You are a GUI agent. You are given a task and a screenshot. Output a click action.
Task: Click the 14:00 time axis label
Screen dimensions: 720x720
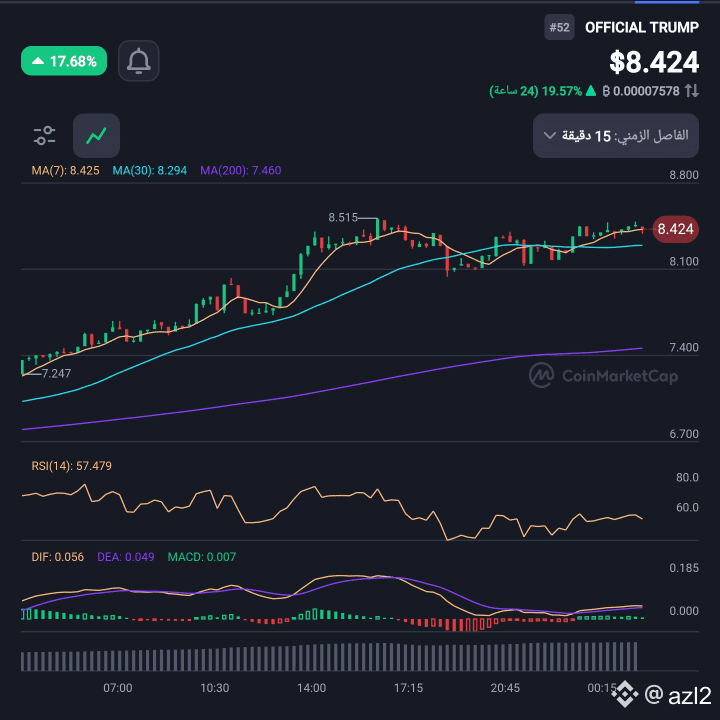pyautogui.click(x=311, y=687)
